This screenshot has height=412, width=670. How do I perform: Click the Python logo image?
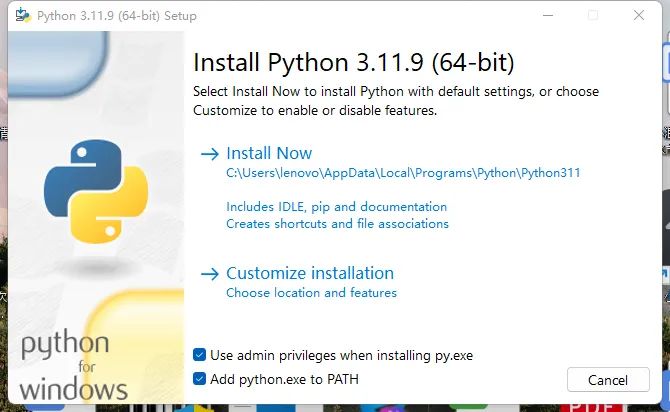[x=96, y=191]
